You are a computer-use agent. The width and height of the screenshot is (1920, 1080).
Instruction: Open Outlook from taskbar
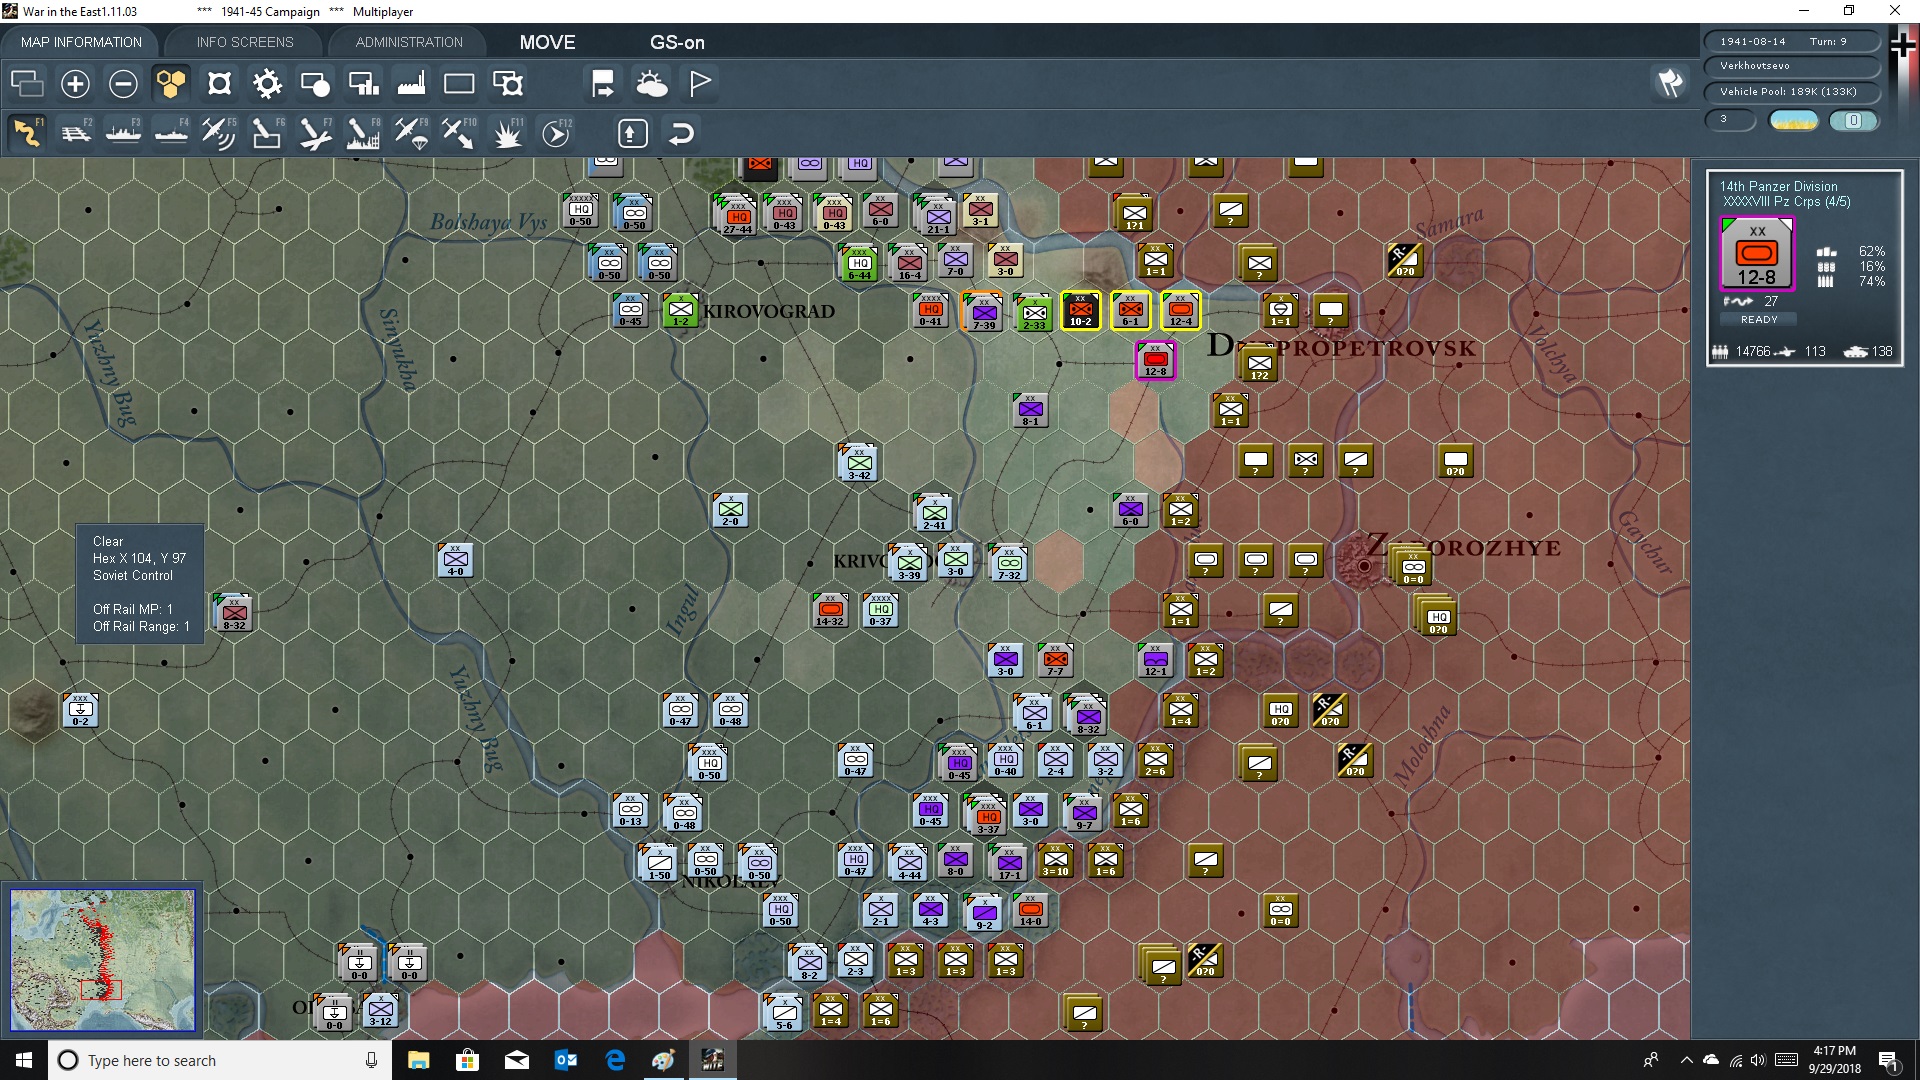pyautogui.click(x=565, y=1060)
